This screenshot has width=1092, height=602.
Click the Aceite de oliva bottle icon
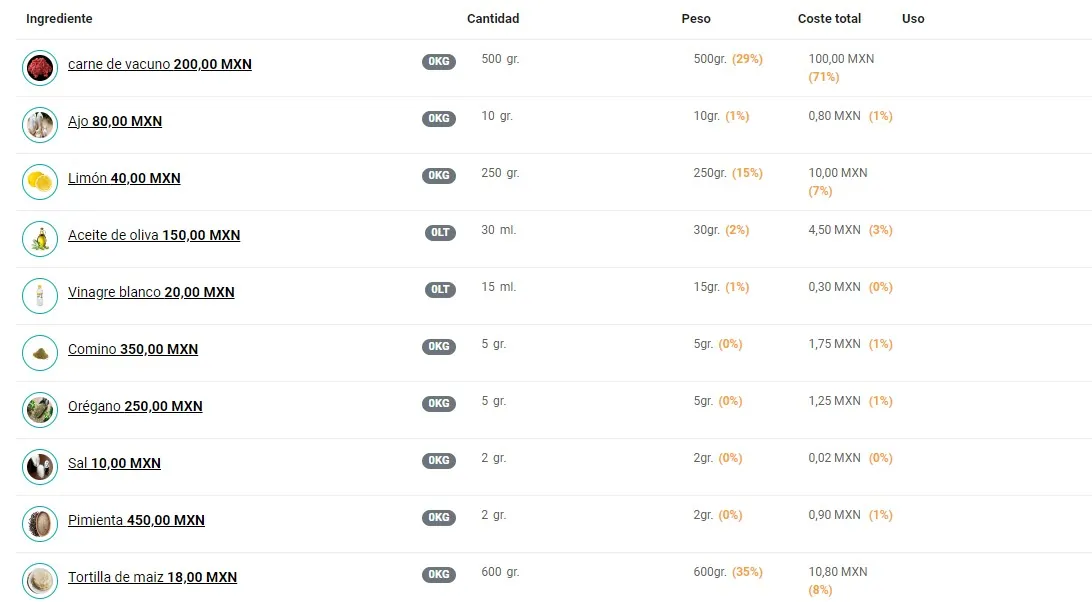[40, 239]
